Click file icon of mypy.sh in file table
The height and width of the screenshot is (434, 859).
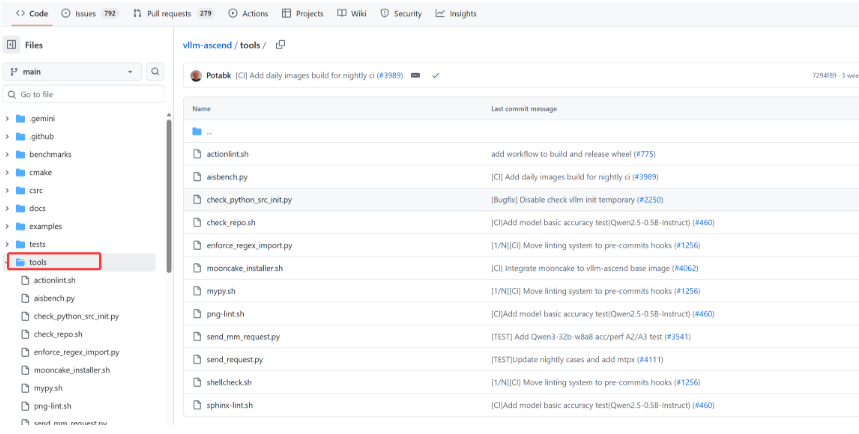coord(198,291)
